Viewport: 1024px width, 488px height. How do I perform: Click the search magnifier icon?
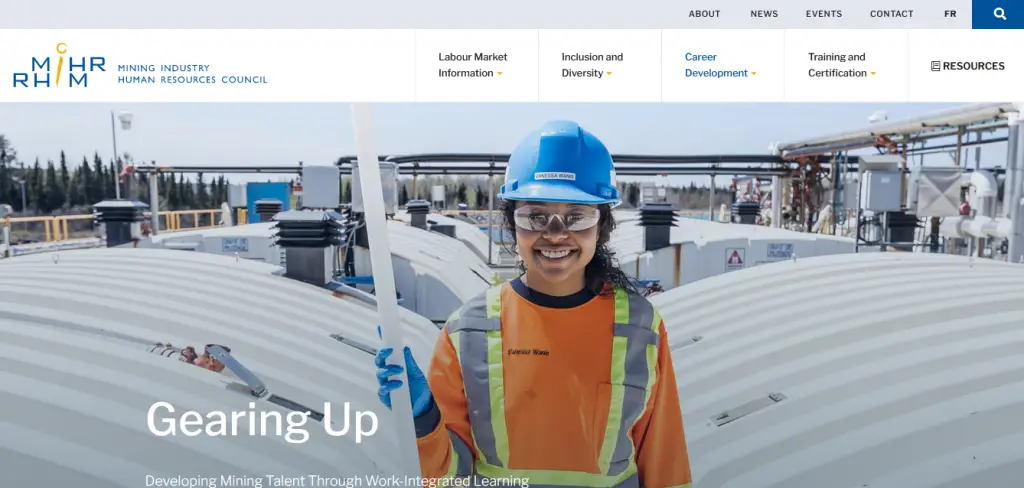point(999,14)
